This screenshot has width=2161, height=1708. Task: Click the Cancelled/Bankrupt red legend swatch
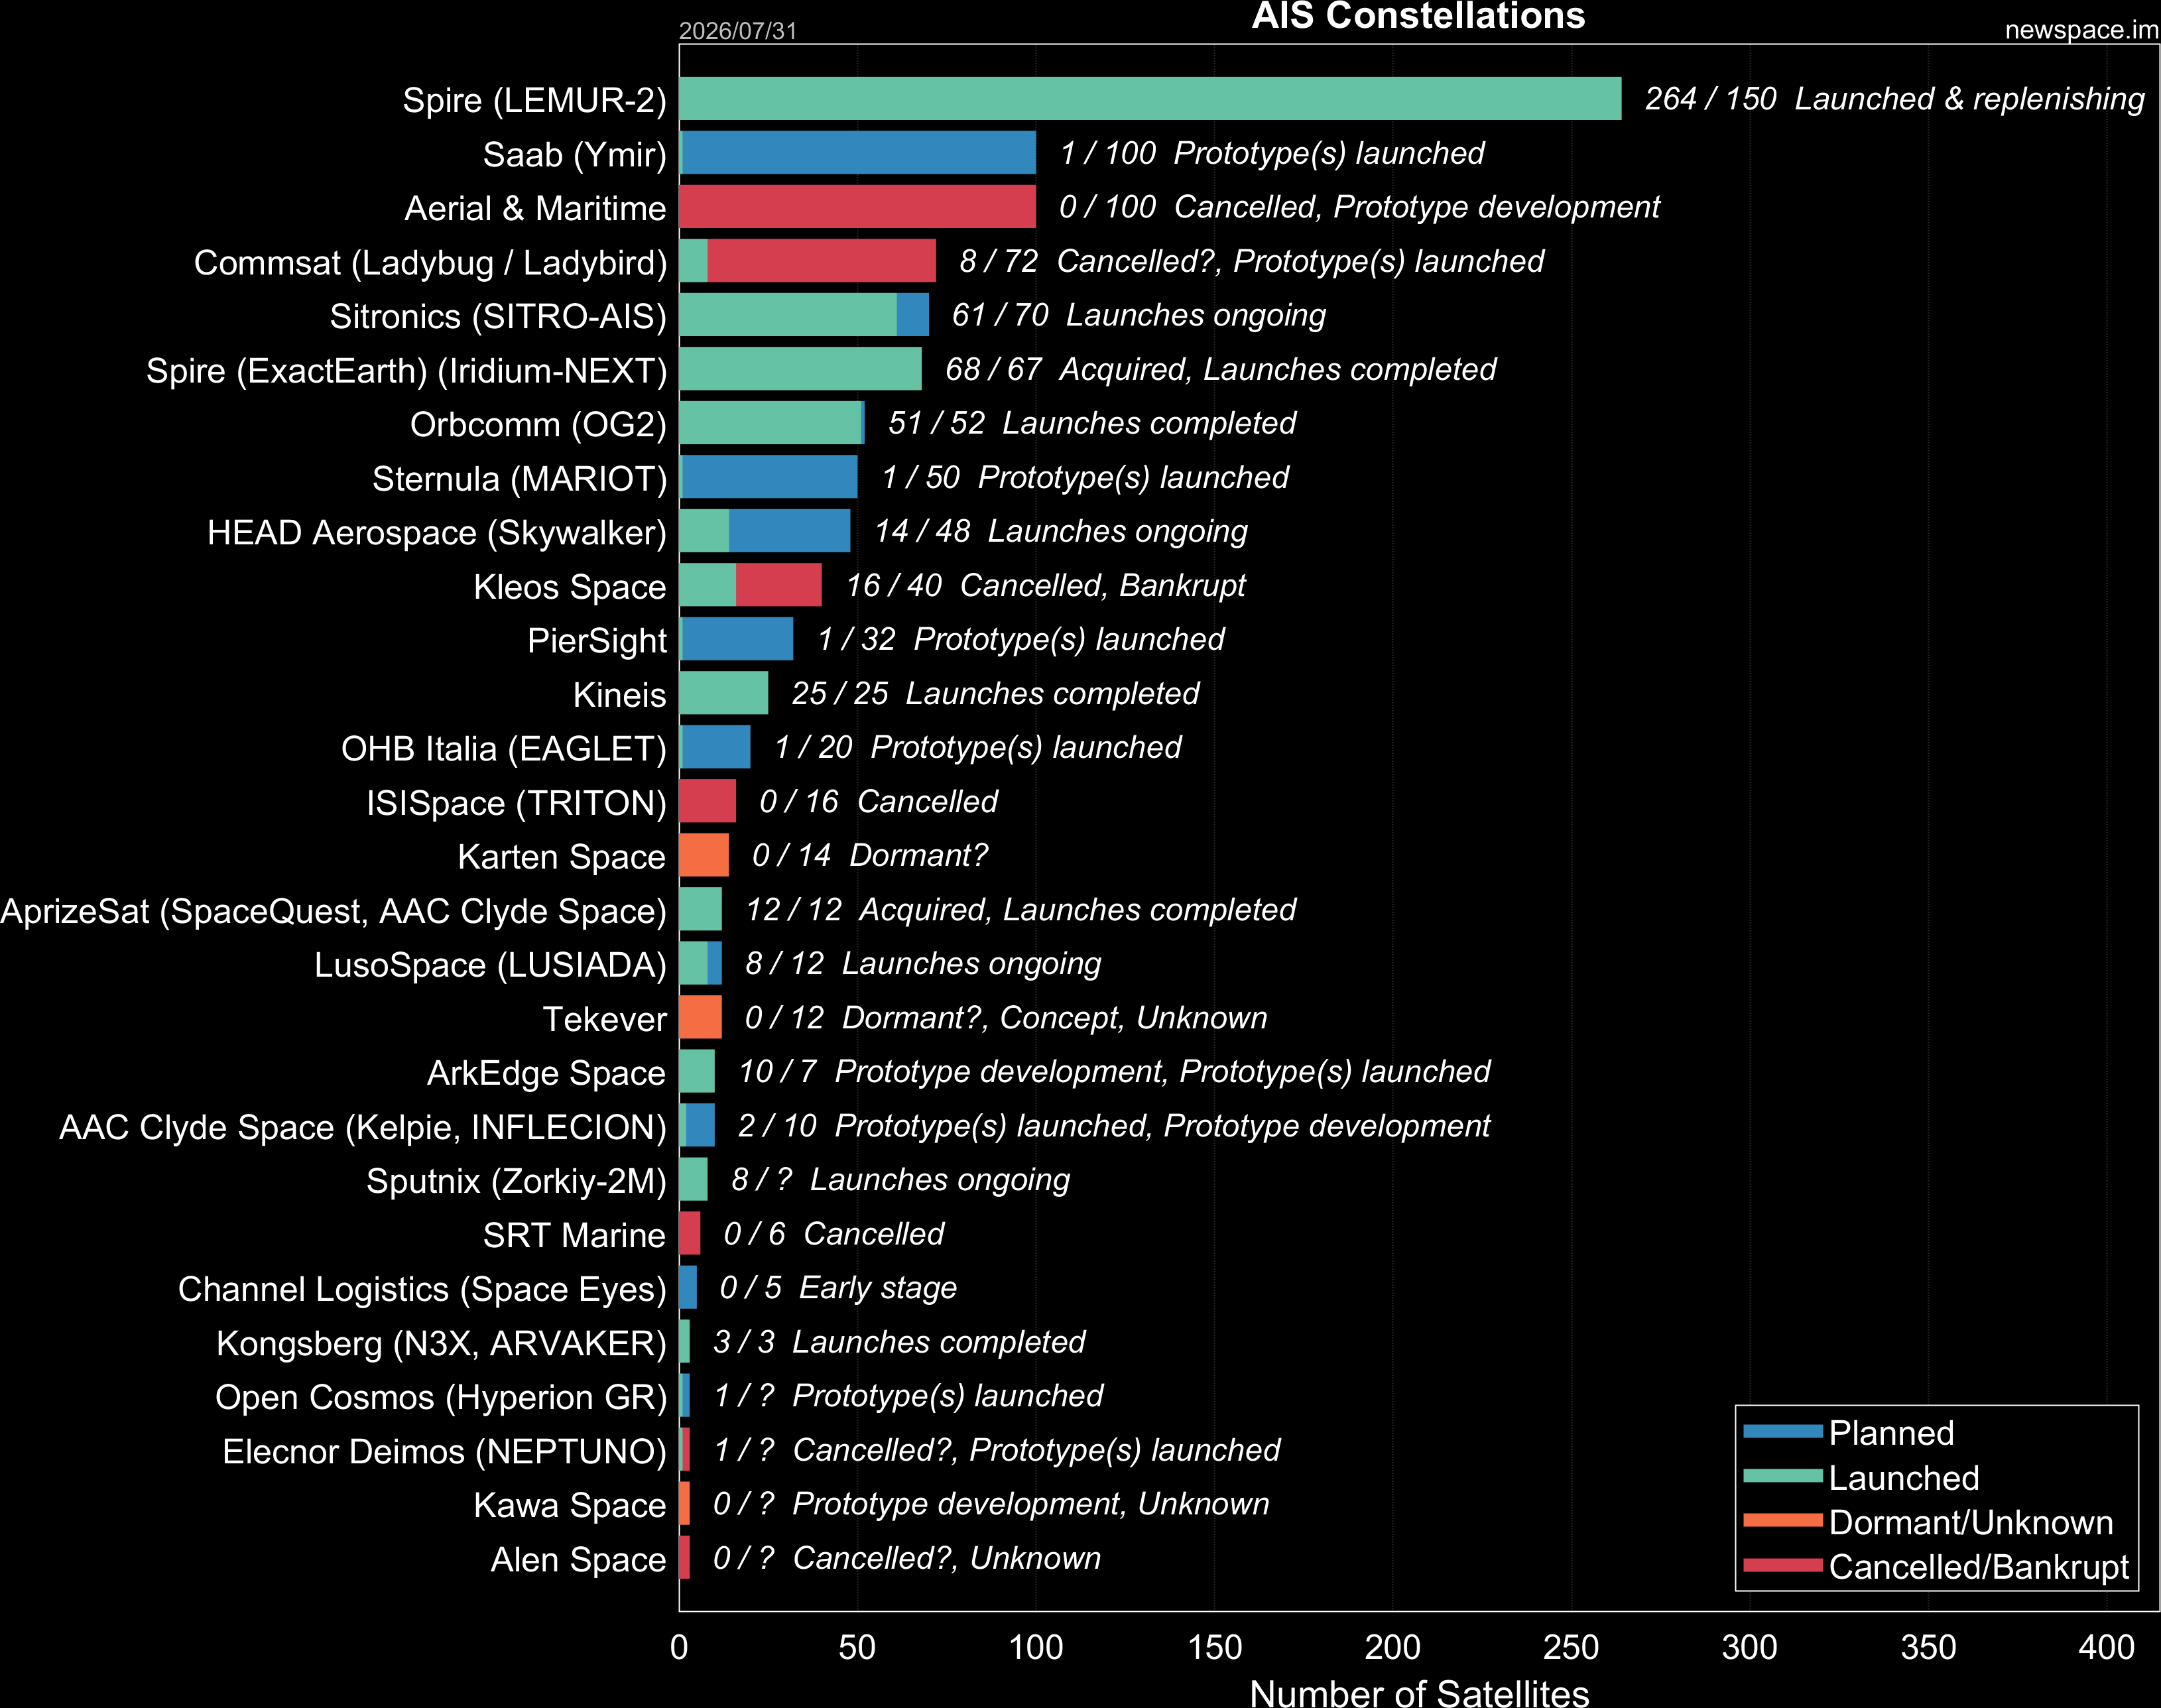[x=1782, y=1565]
